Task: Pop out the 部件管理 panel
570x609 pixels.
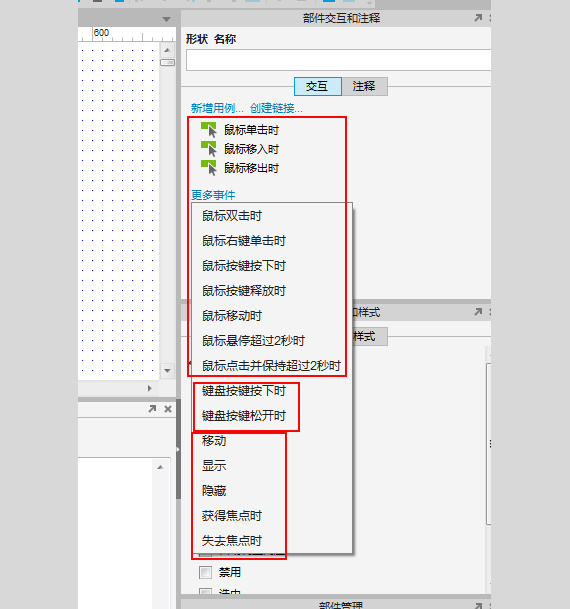Action: pos(478,605)
